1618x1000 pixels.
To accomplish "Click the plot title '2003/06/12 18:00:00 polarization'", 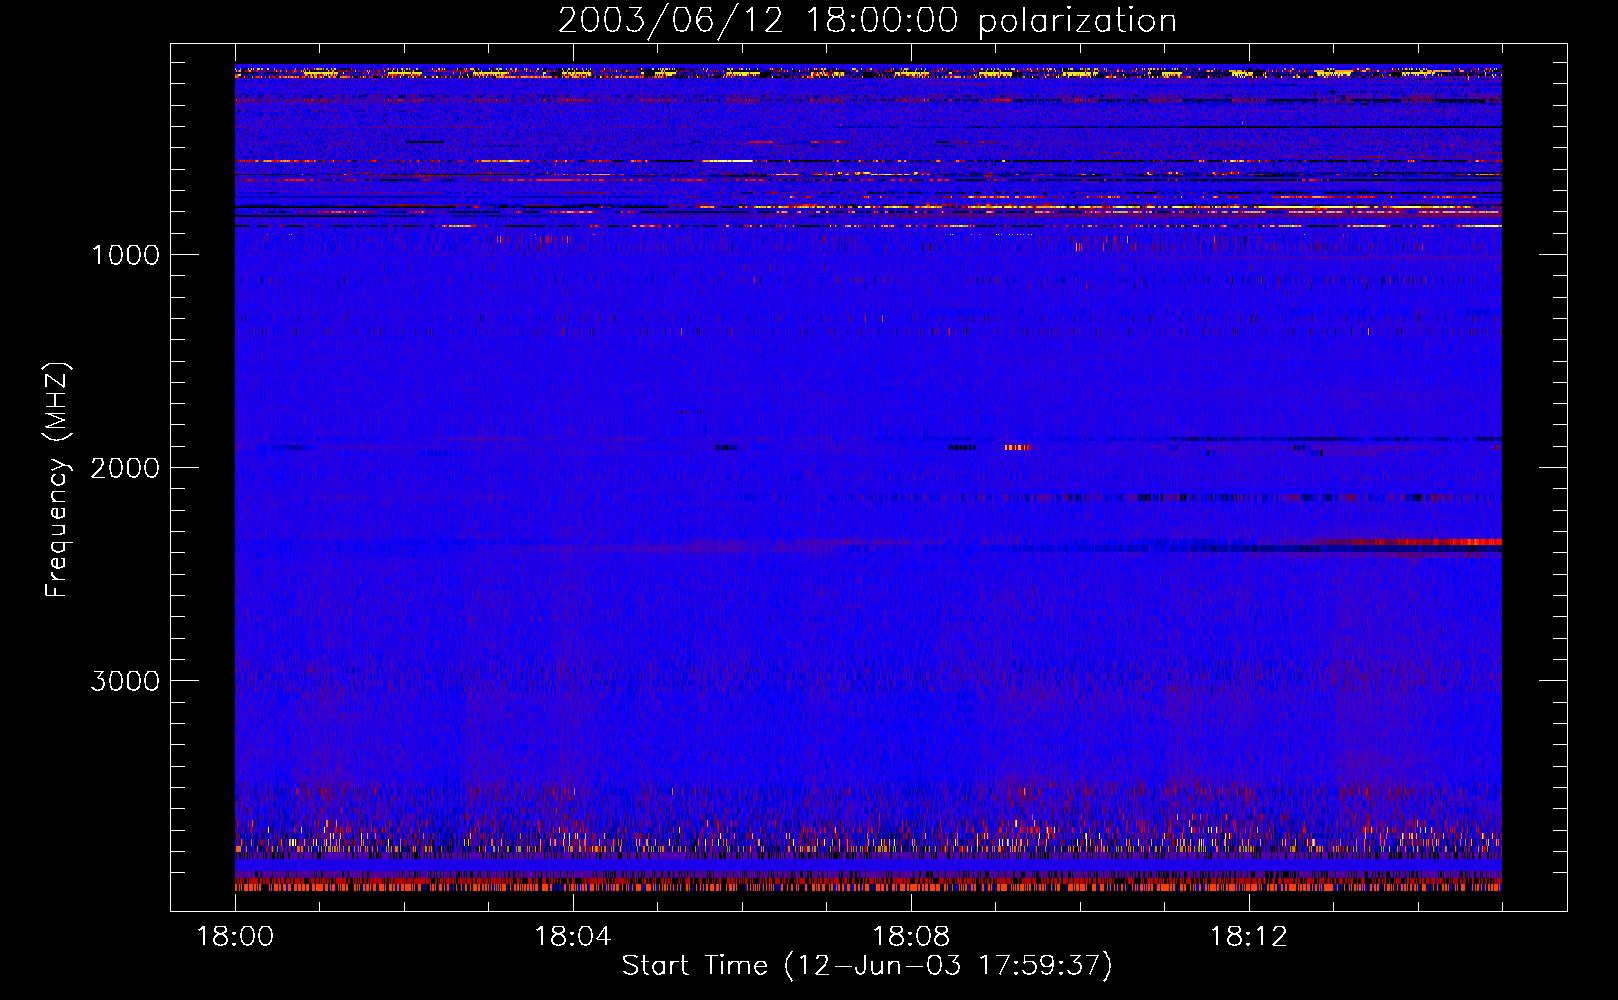I will (867, 21).
